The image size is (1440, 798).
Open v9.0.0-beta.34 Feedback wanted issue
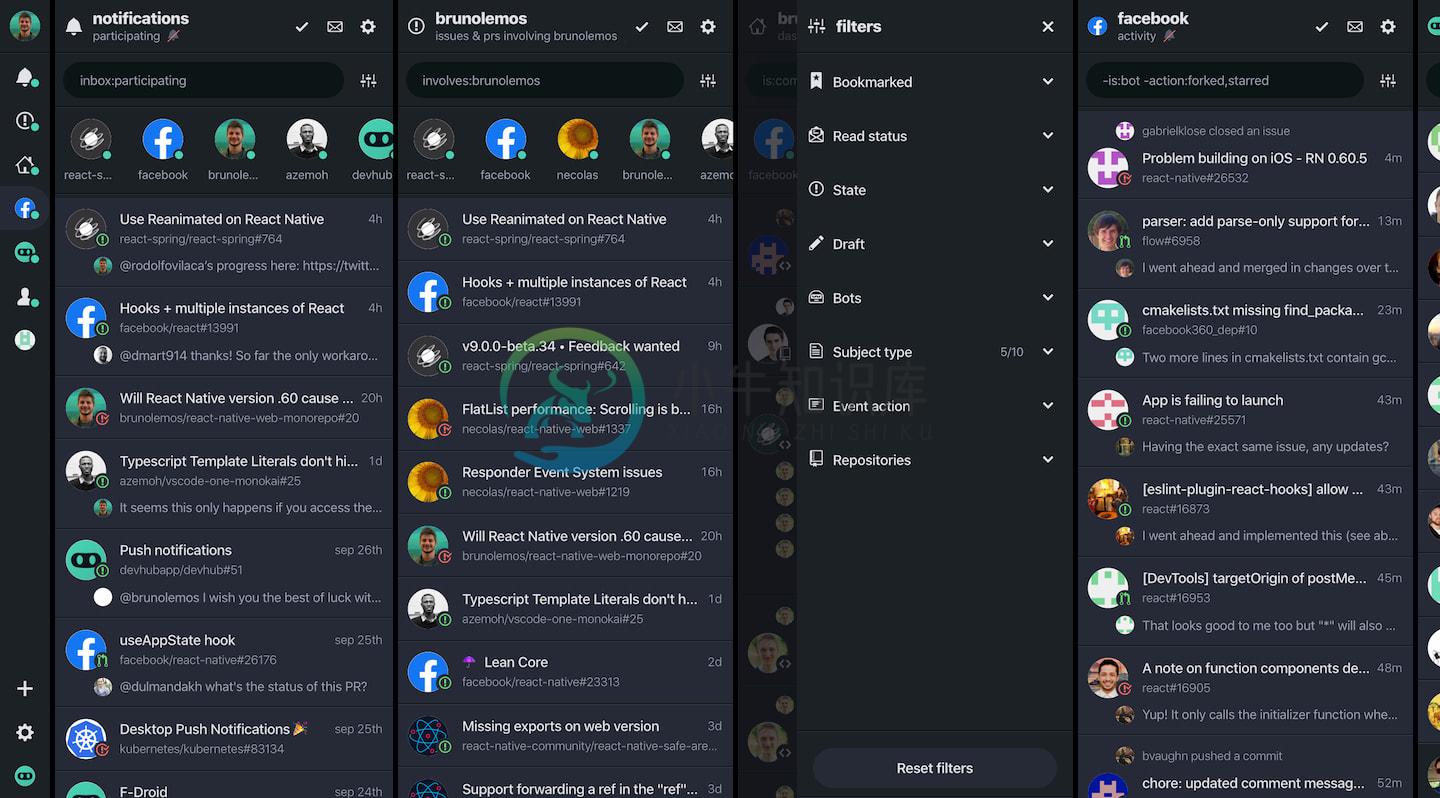click(566, 356)
